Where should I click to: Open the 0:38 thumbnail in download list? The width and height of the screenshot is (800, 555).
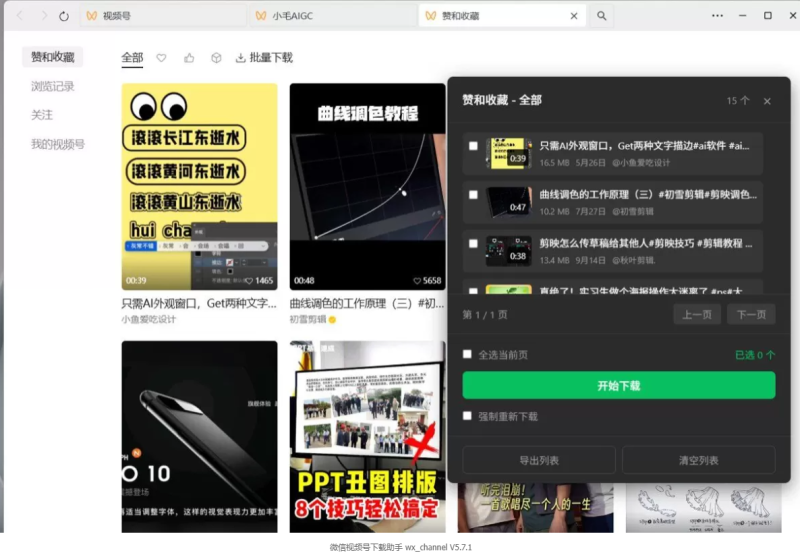pos(509,251)
